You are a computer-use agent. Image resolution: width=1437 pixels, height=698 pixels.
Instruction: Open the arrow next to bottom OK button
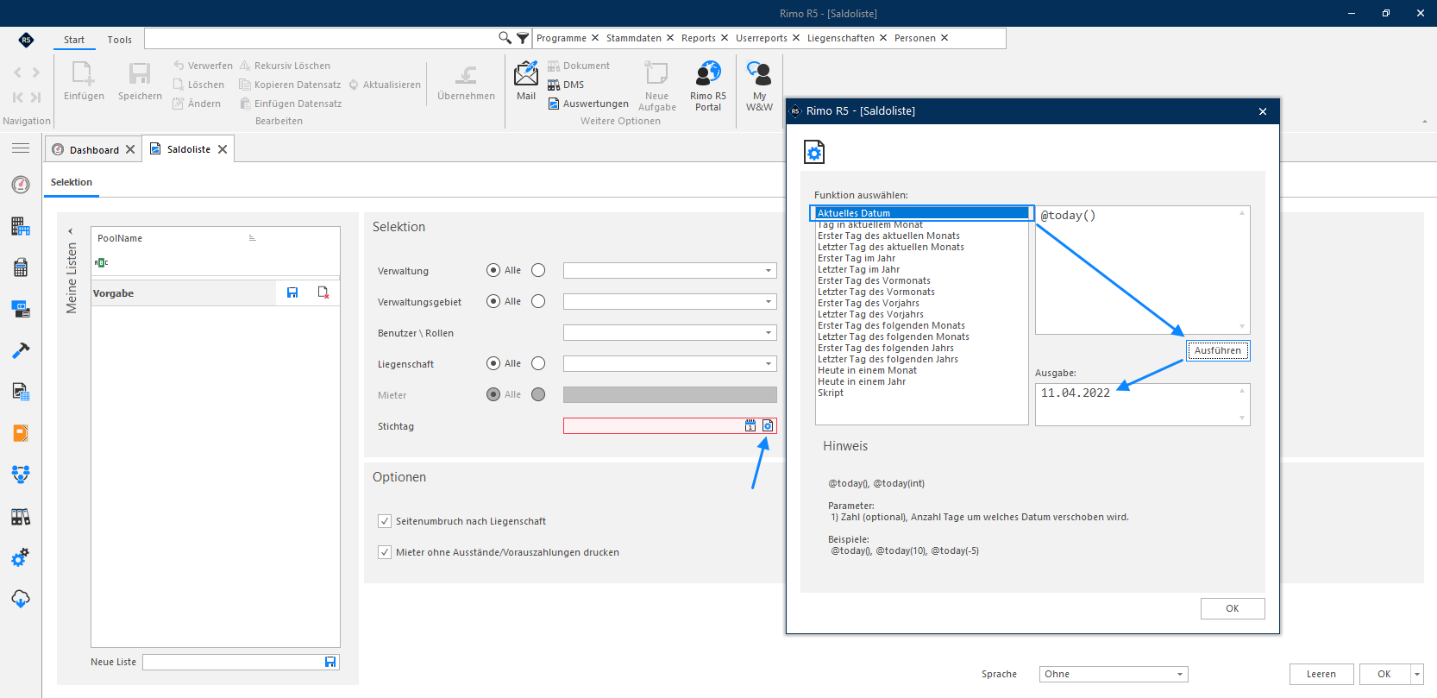coord(1417,674)
